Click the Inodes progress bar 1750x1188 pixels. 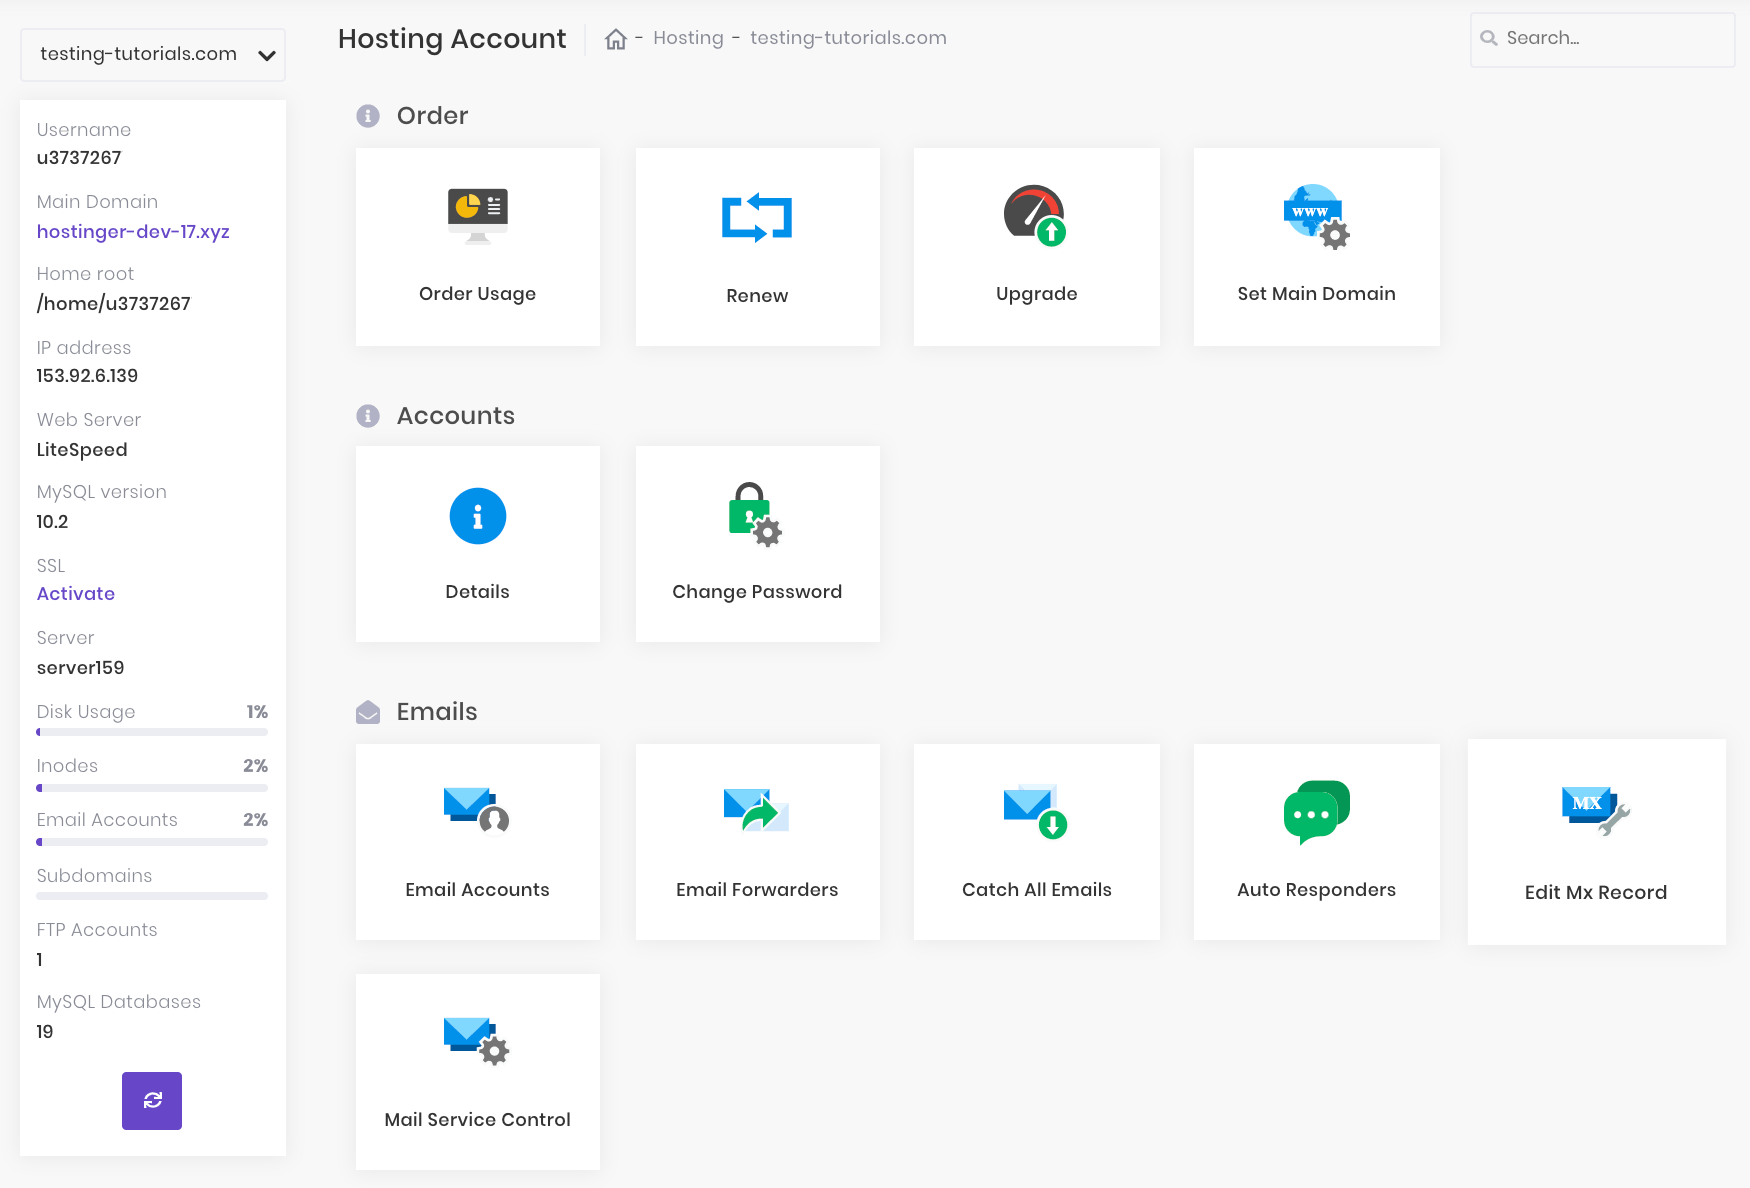[152, 788]
